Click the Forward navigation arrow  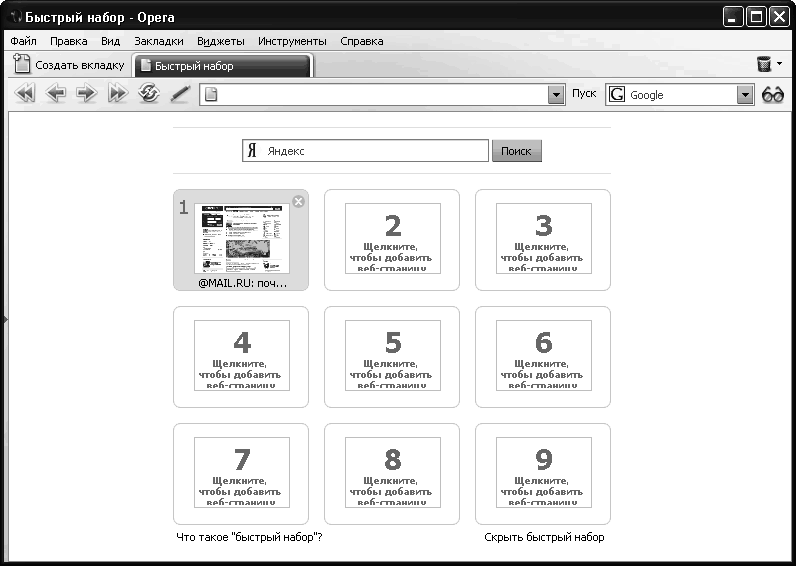click(87, 94)
